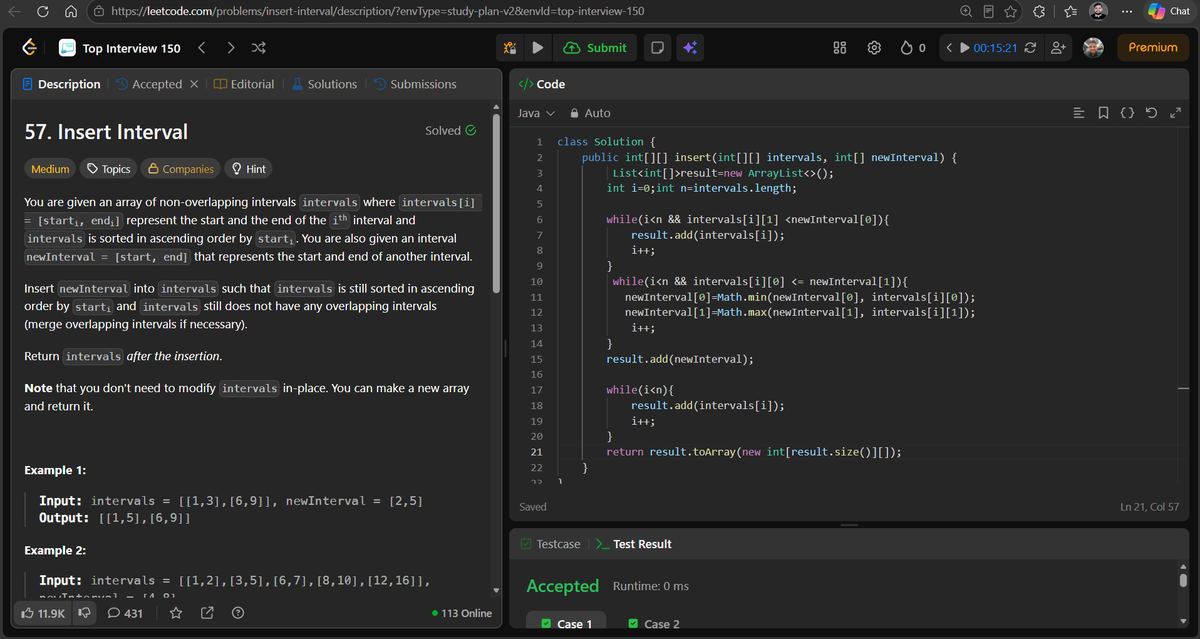Viewport: 1200px width, 639px height.
Task: Open the layout grid icon
Action: coord(841,47)
